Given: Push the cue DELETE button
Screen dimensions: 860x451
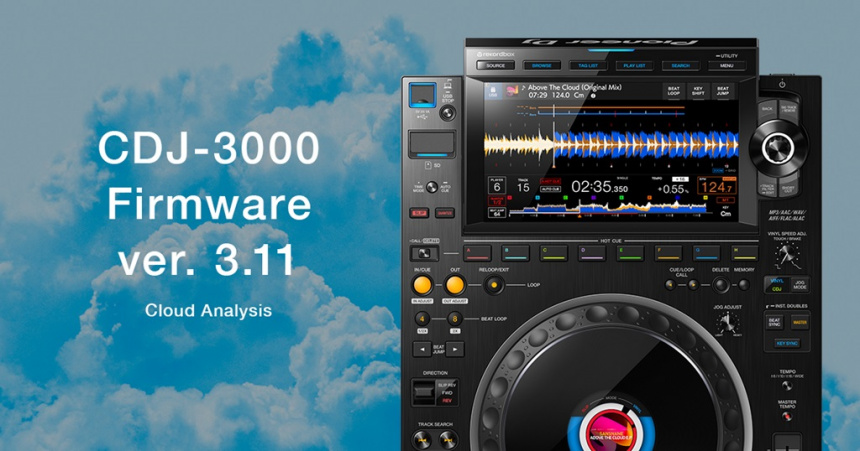Looking at the screenshot, I should click(x=721, y=285).
